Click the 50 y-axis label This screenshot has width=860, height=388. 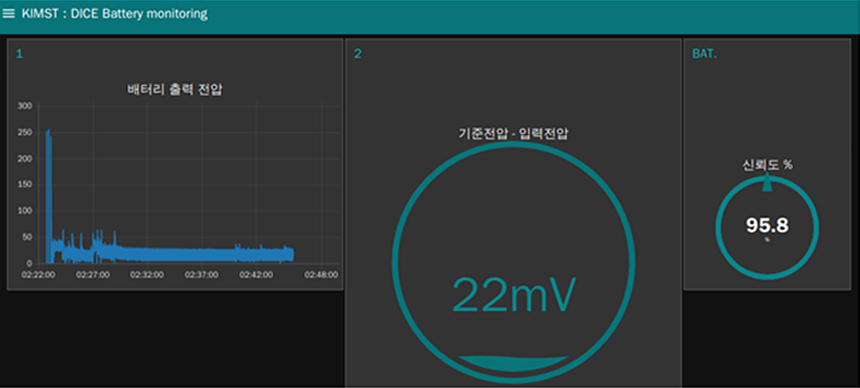pos(27,237)
